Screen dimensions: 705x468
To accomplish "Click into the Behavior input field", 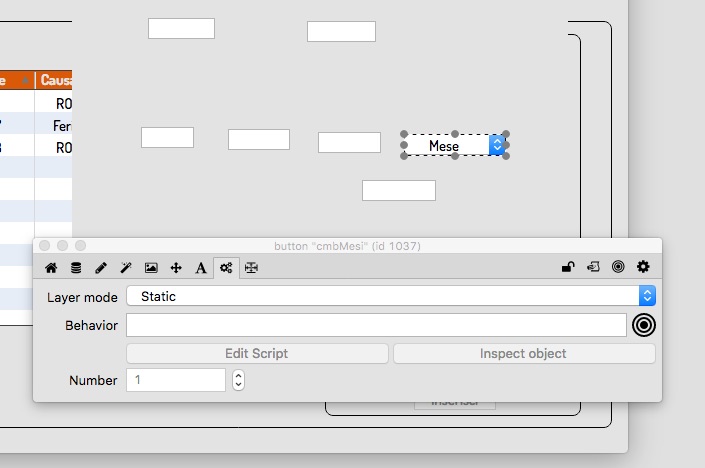I will [x=376, y=325].
